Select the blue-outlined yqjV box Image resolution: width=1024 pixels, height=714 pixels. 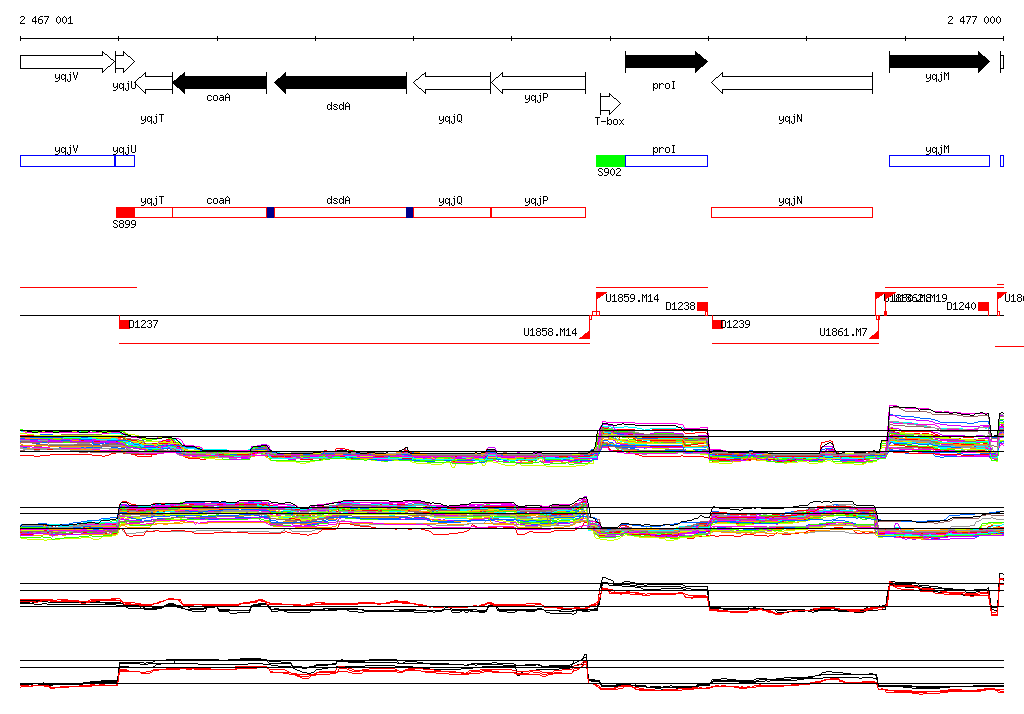tap(67, 161)
